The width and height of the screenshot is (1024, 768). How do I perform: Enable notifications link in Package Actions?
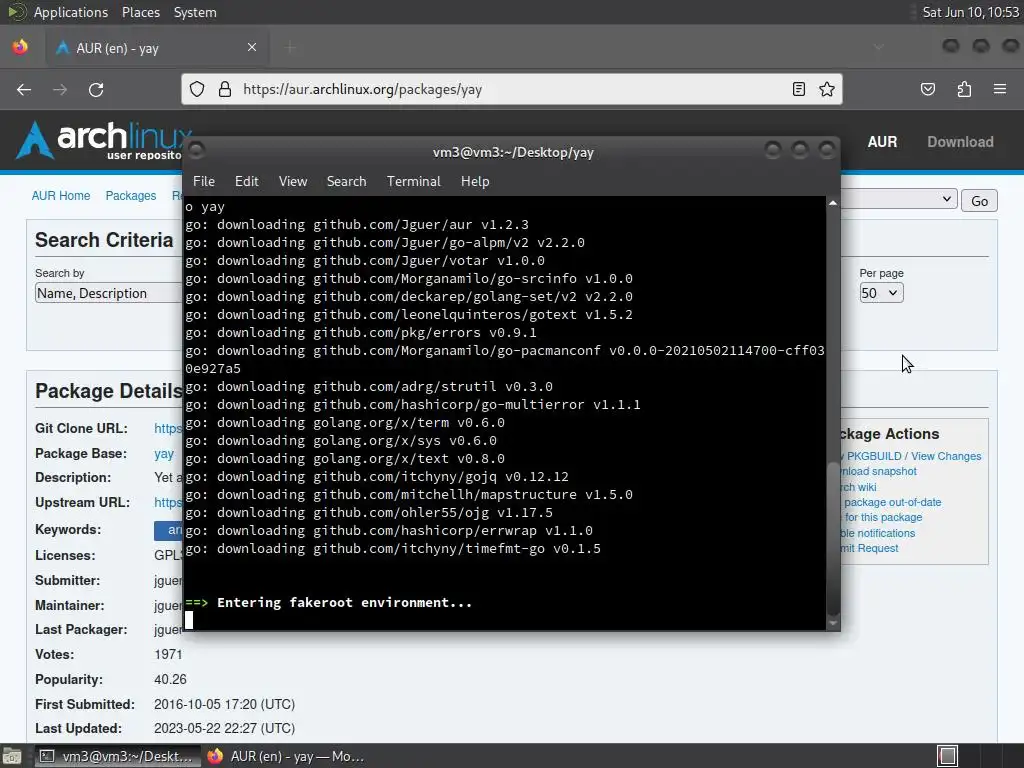coord(878,533)
